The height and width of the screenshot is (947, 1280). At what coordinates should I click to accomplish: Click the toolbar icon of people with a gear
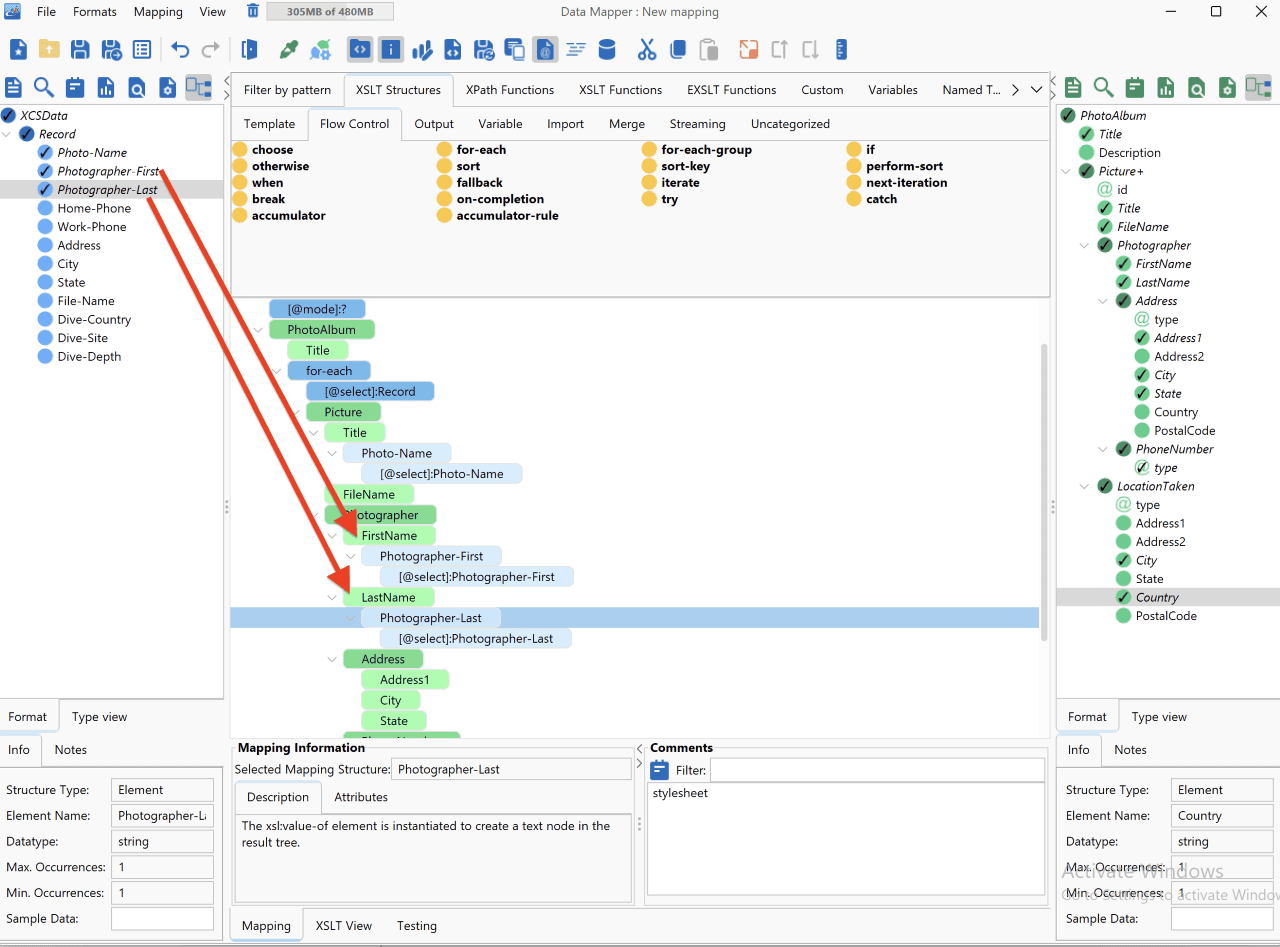pyautogui.click(x=320, y=49)
